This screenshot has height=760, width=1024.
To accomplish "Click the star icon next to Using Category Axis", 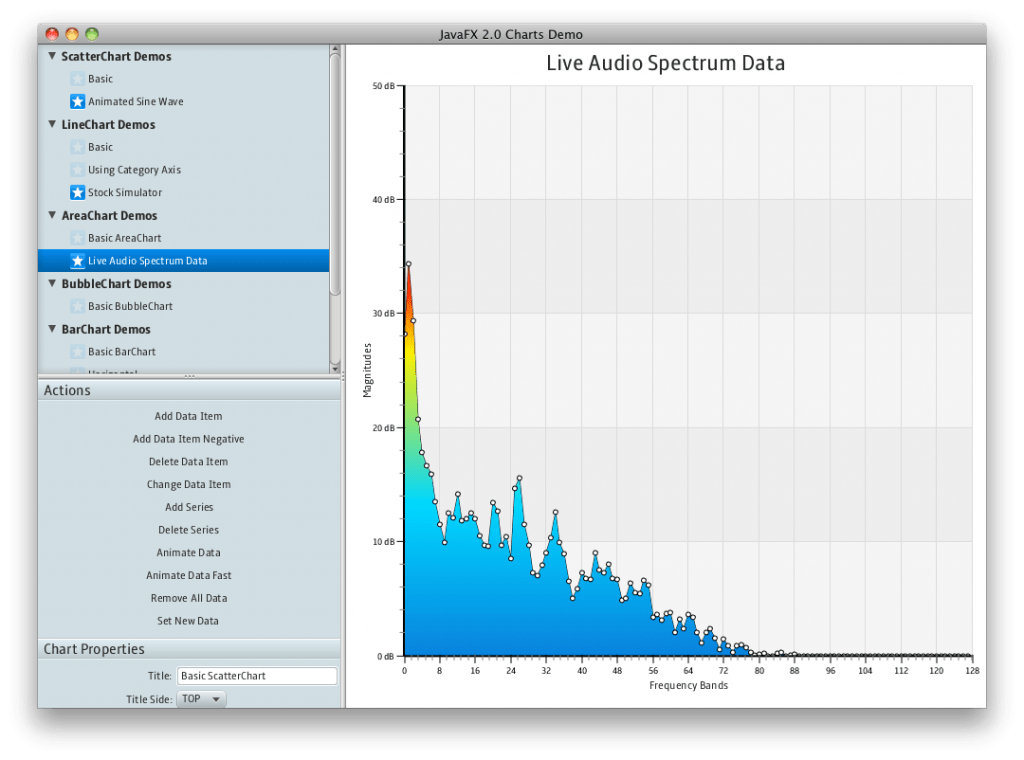I will [78, 169].
